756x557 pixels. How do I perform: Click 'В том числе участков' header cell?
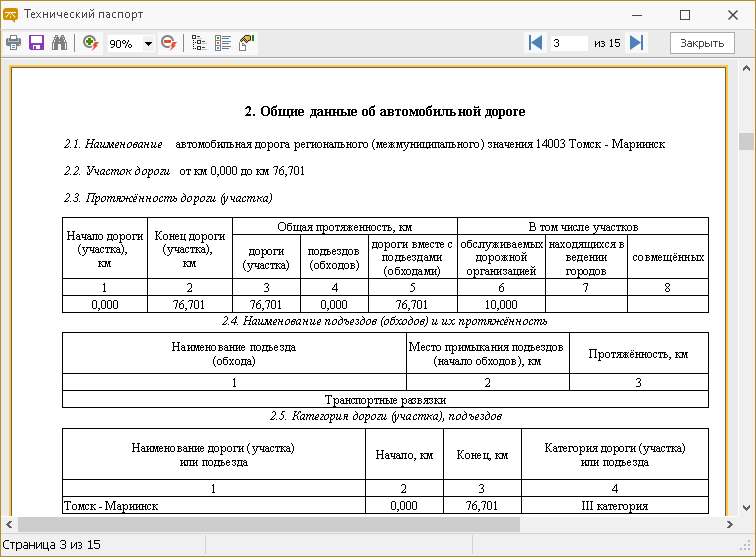[x=583, y=227]
